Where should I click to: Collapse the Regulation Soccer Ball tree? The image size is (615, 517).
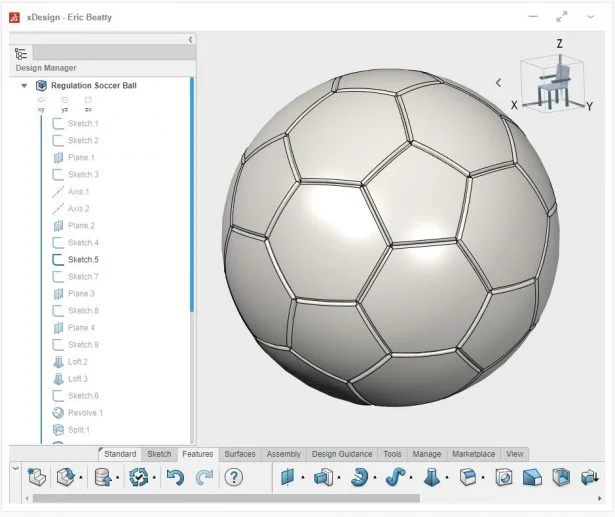click(x=24, y=86)
